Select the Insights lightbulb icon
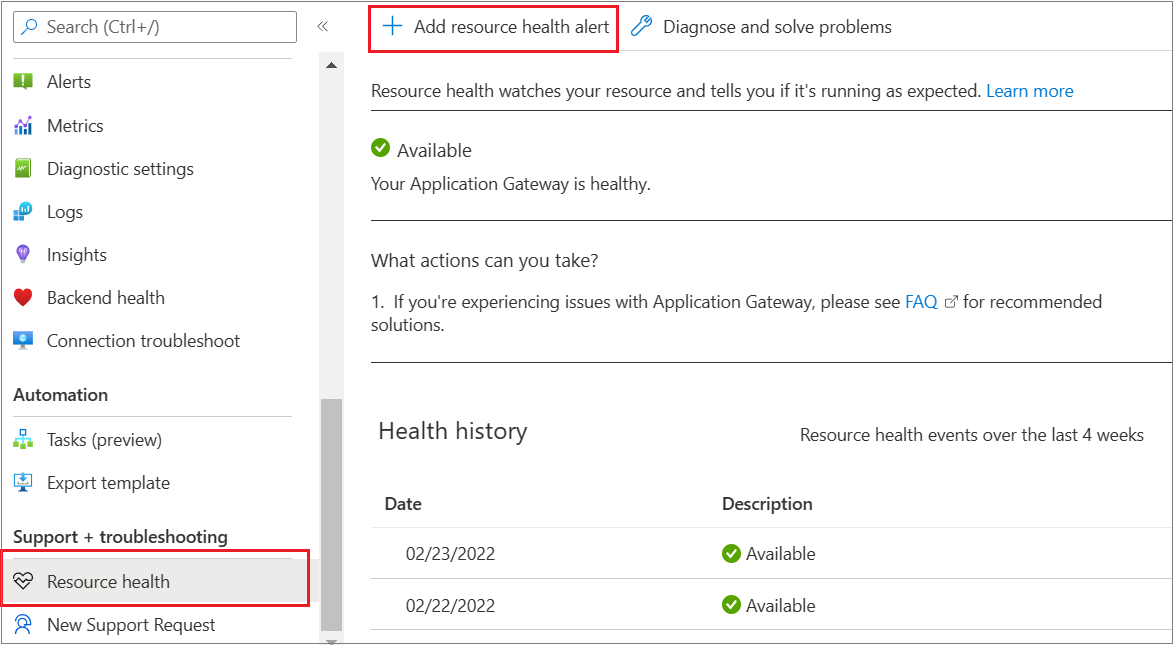The width and height of the screenshot is (1173, 645). (24, 254)
